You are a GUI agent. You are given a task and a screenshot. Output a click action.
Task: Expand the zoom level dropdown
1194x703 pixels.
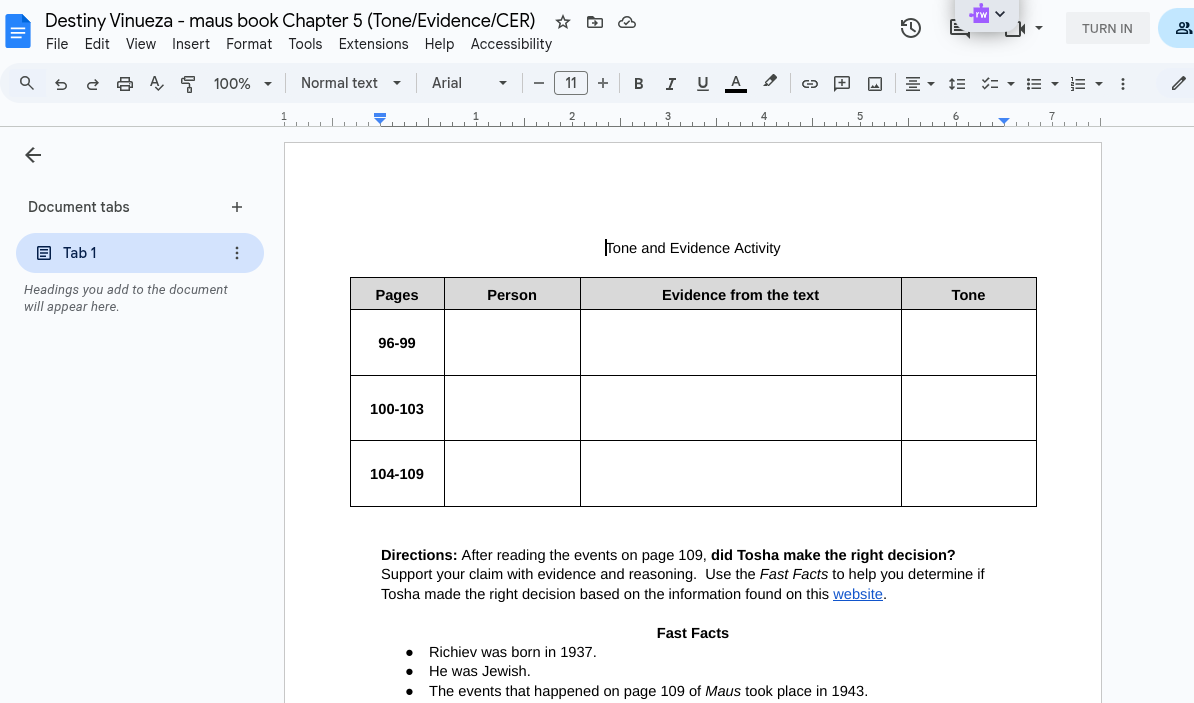[240, 83]
